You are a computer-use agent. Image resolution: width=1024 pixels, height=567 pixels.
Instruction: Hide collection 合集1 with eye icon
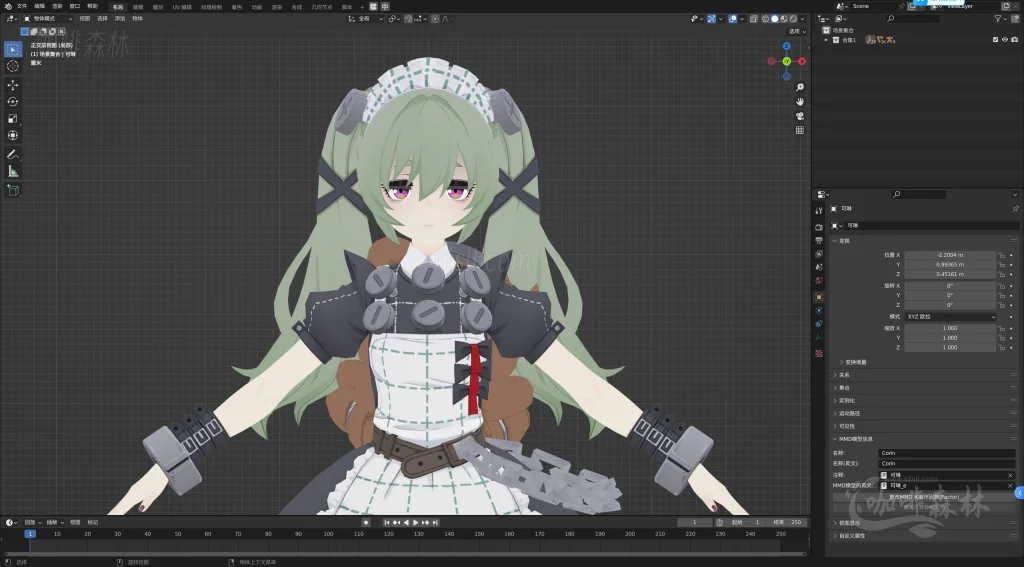coord(1004,40)
